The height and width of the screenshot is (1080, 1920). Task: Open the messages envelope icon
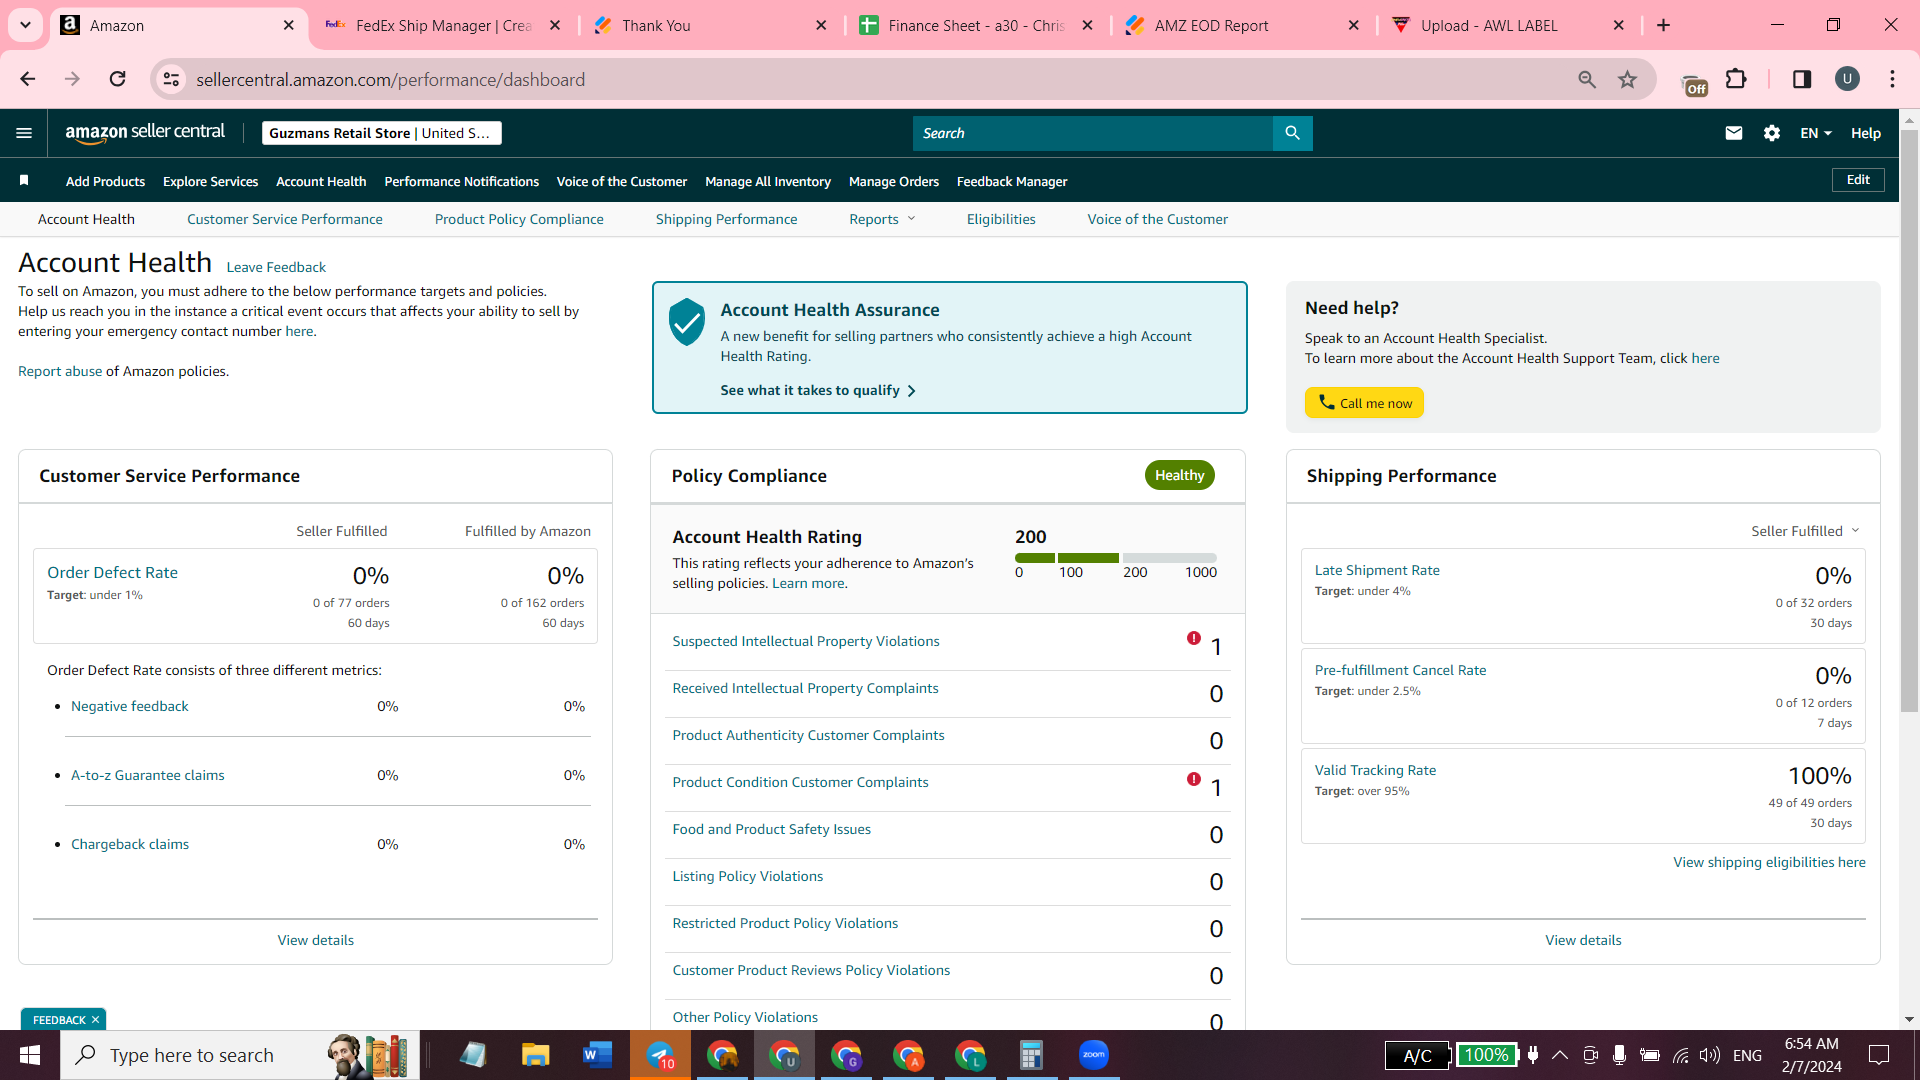coord(1734,133)
